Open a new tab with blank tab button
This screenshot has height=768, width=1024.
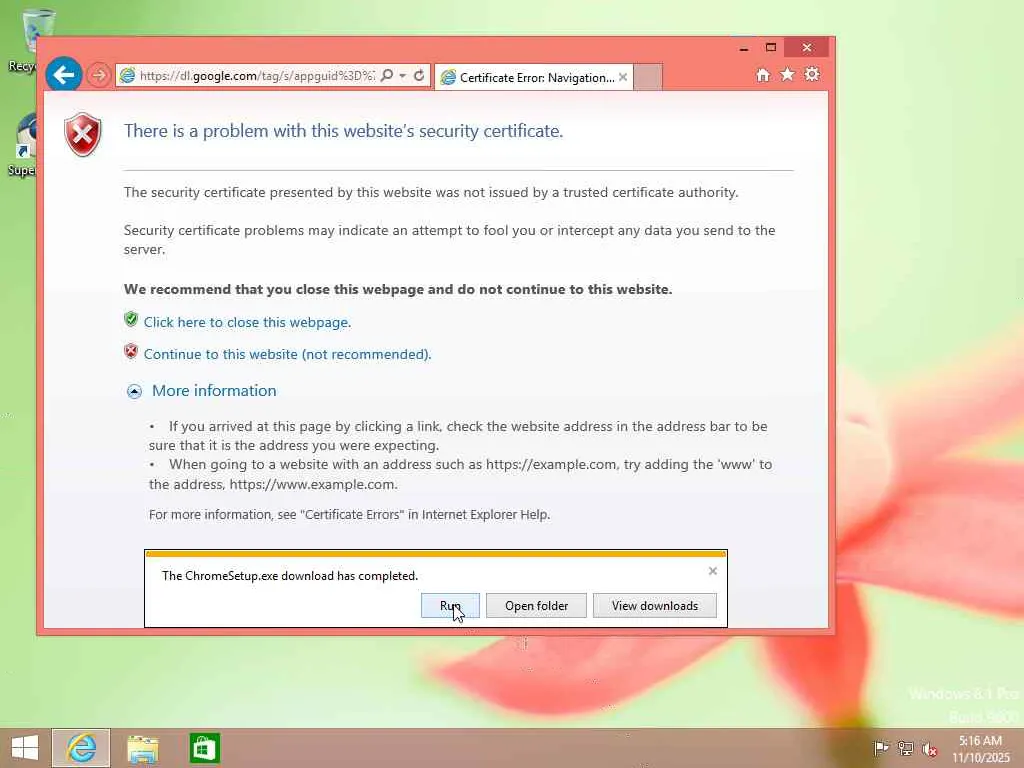(x=648, y=77)
